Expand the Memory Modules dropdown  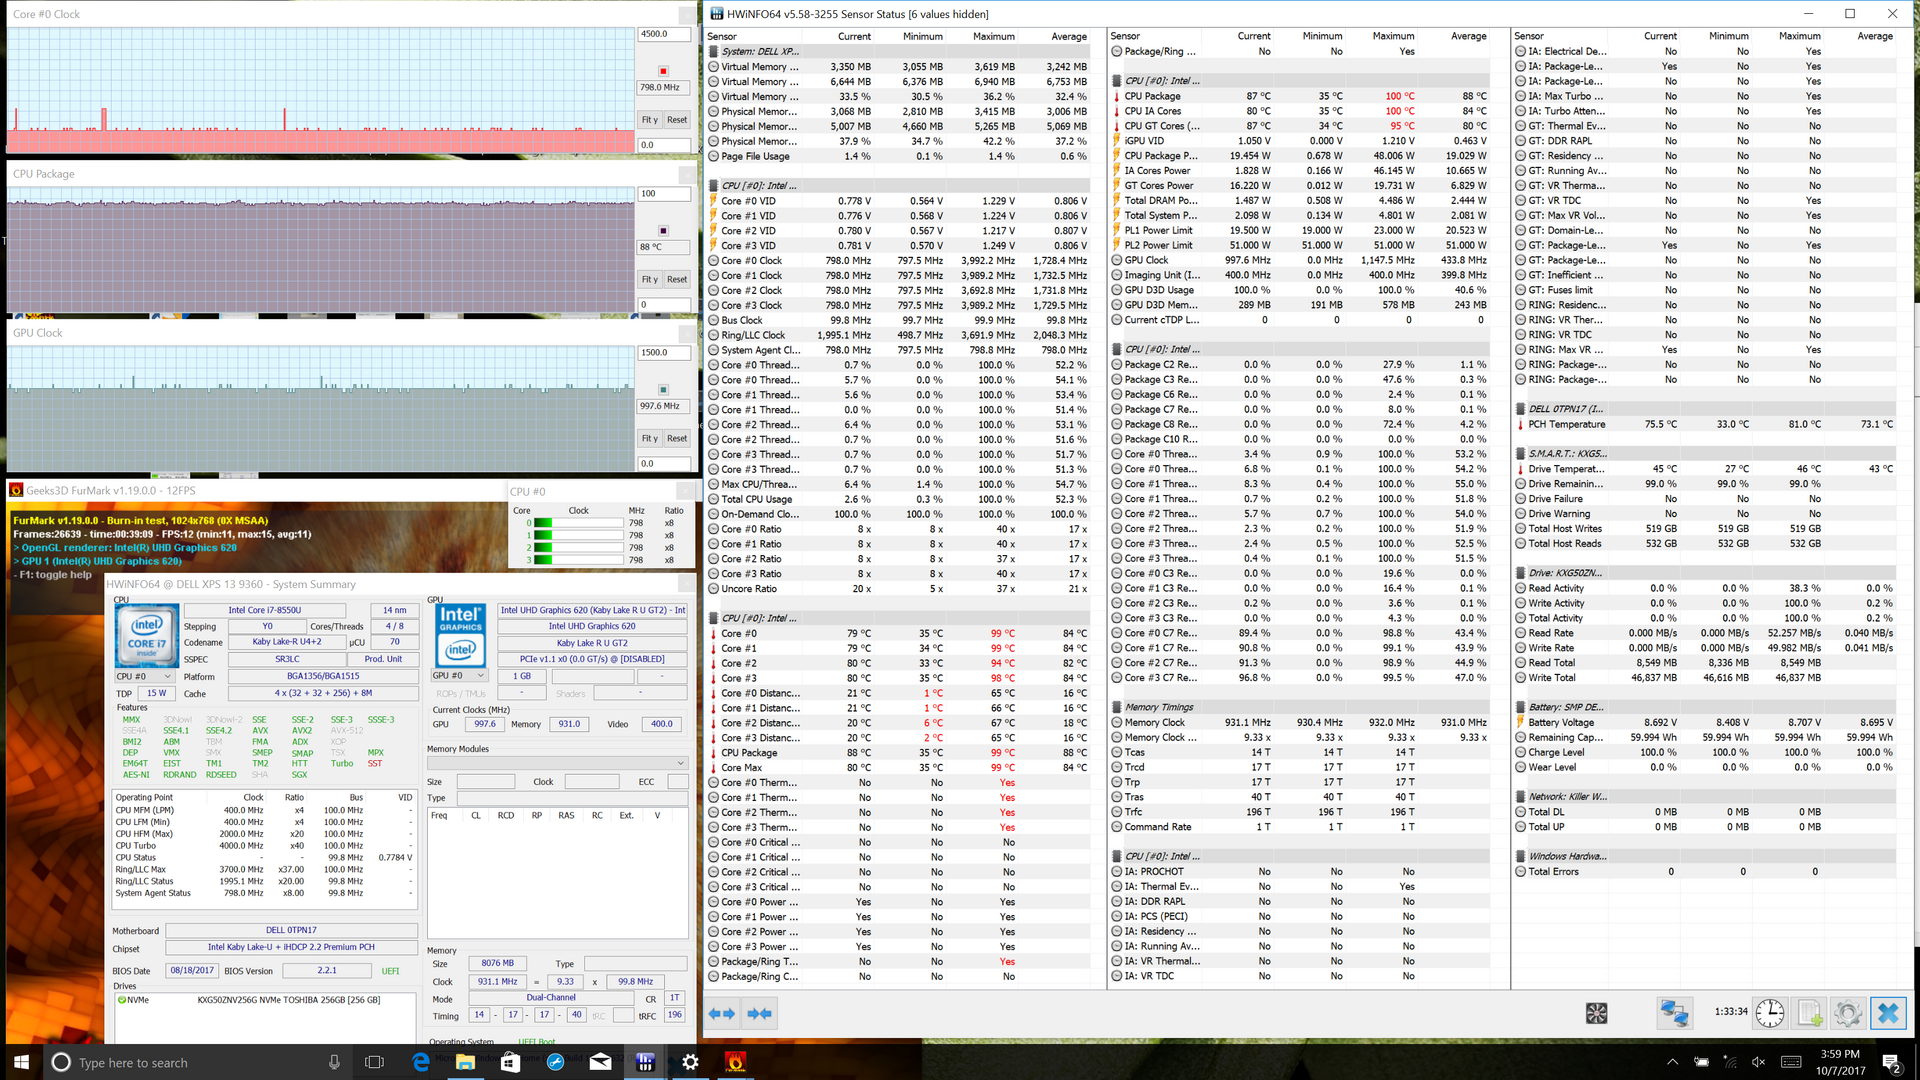tap(557, 763)
